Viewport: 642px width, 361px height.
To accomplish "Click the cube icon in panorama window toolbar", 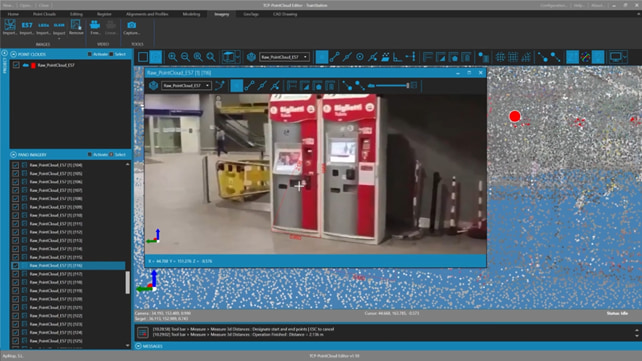I will click(154, 86).
